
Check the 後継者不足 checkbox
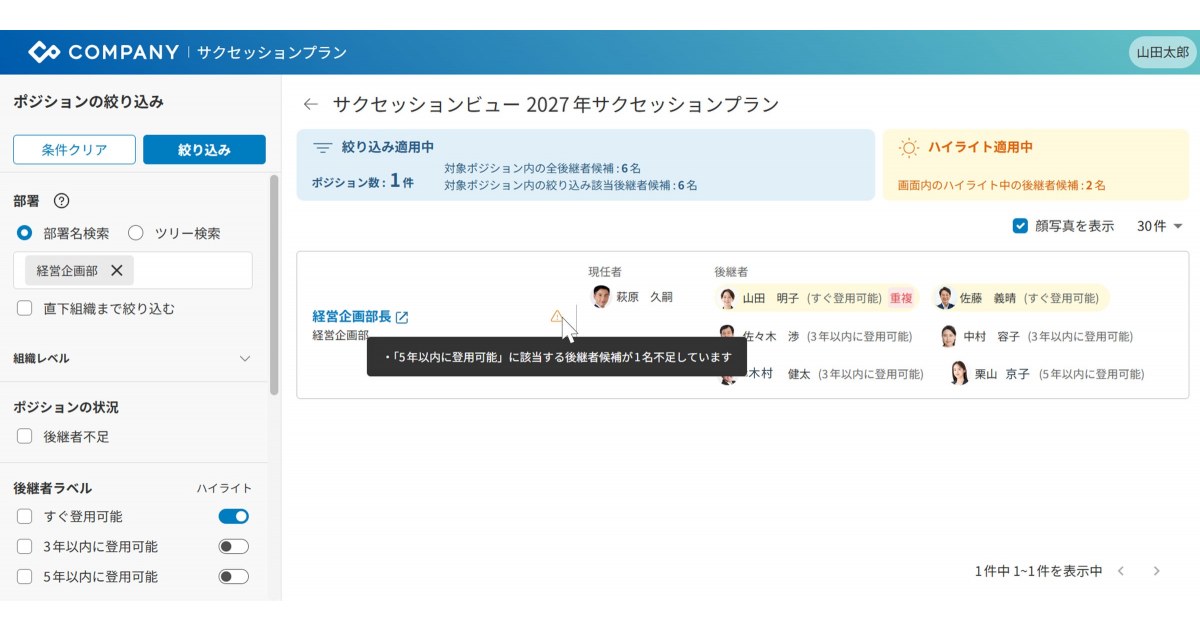pos(25,437)
